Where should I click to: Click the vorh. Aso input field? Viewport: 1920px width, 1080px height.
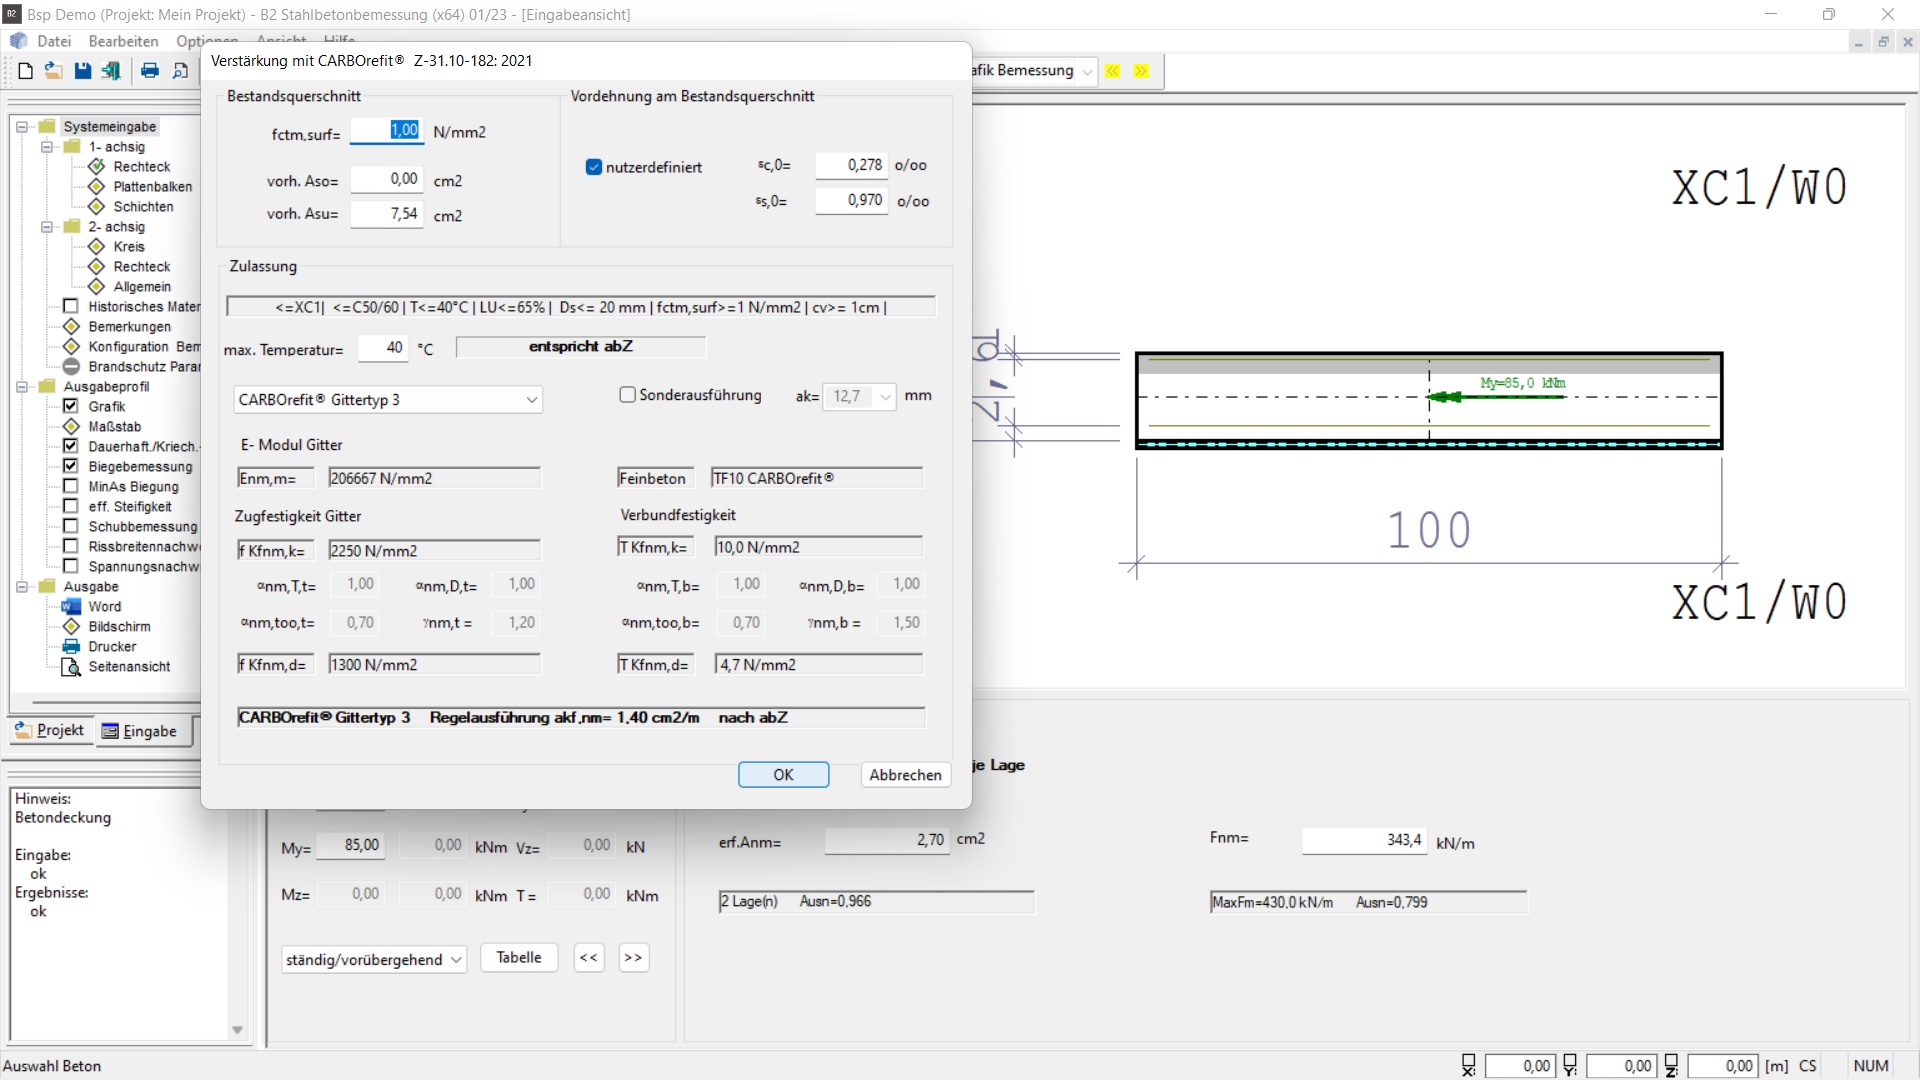click(x=387, y=179)
